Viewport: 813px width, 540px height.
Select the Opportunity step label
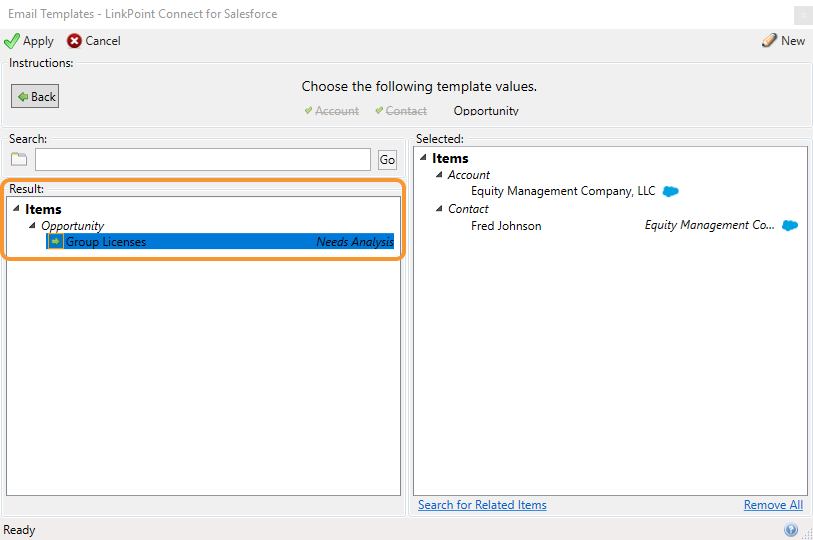pos(486,110)
